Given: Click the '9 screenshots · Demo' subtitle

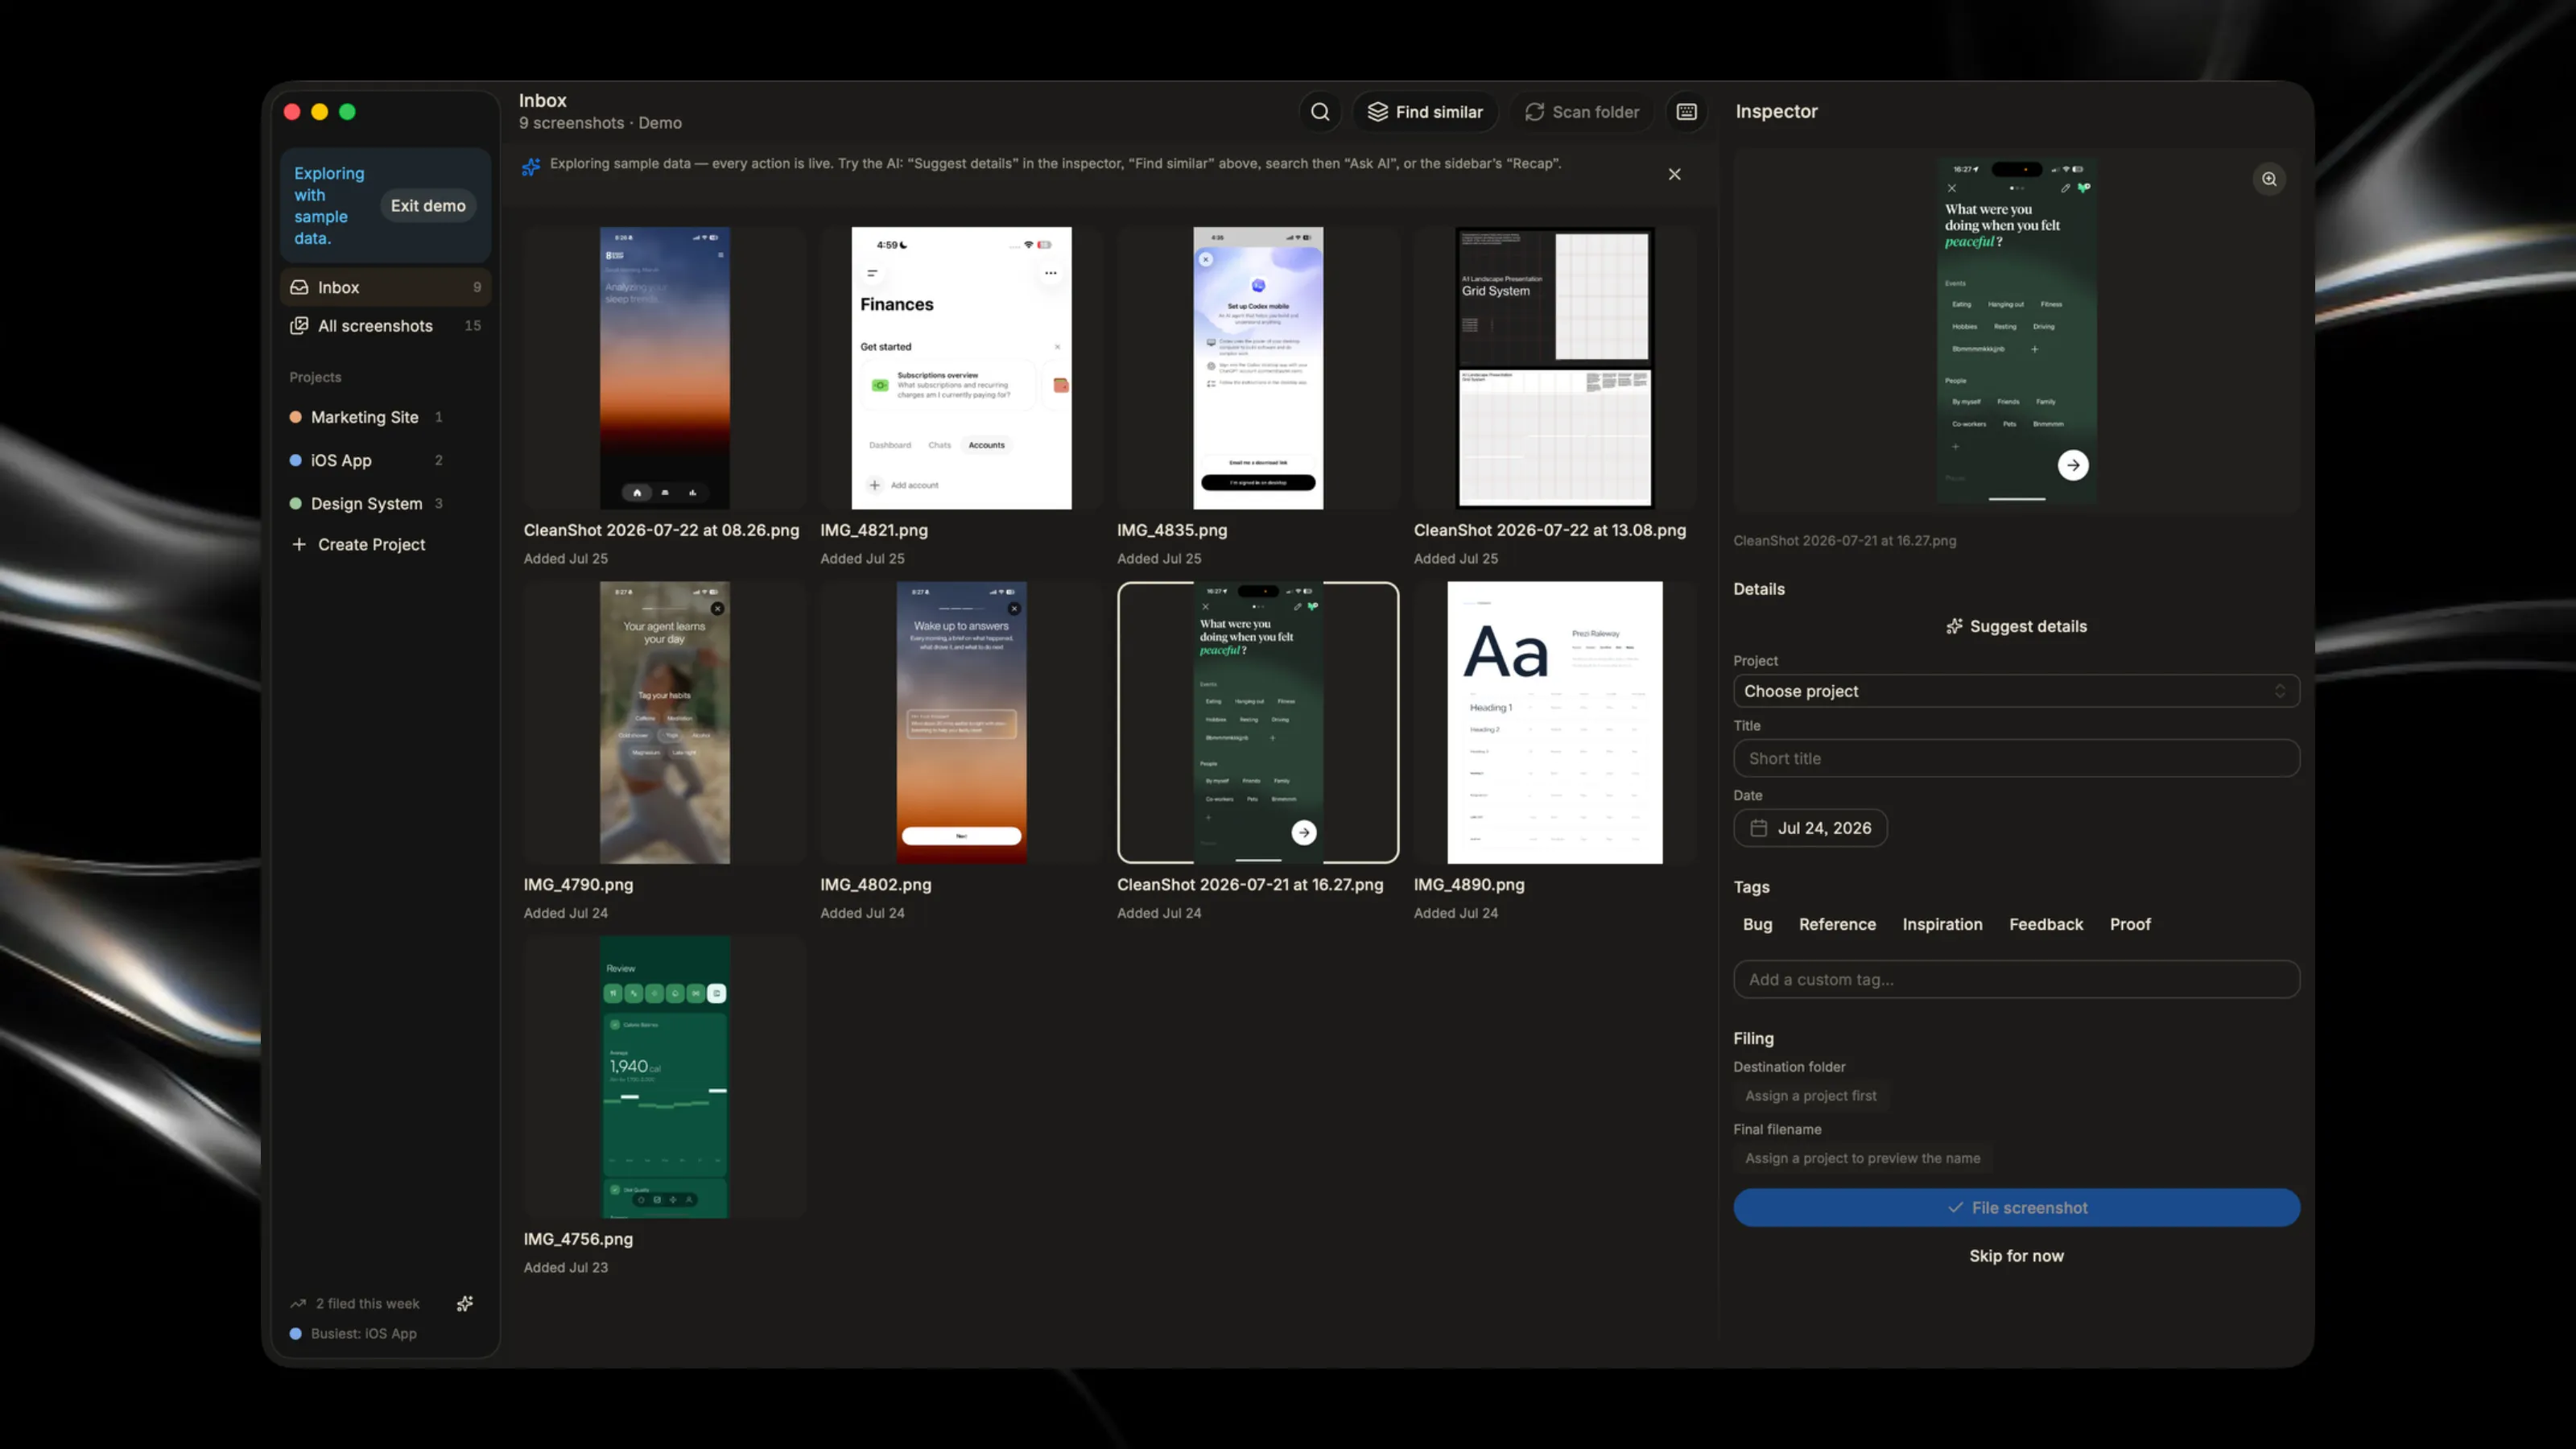Looking at the screenshot, I should point(600,123).
